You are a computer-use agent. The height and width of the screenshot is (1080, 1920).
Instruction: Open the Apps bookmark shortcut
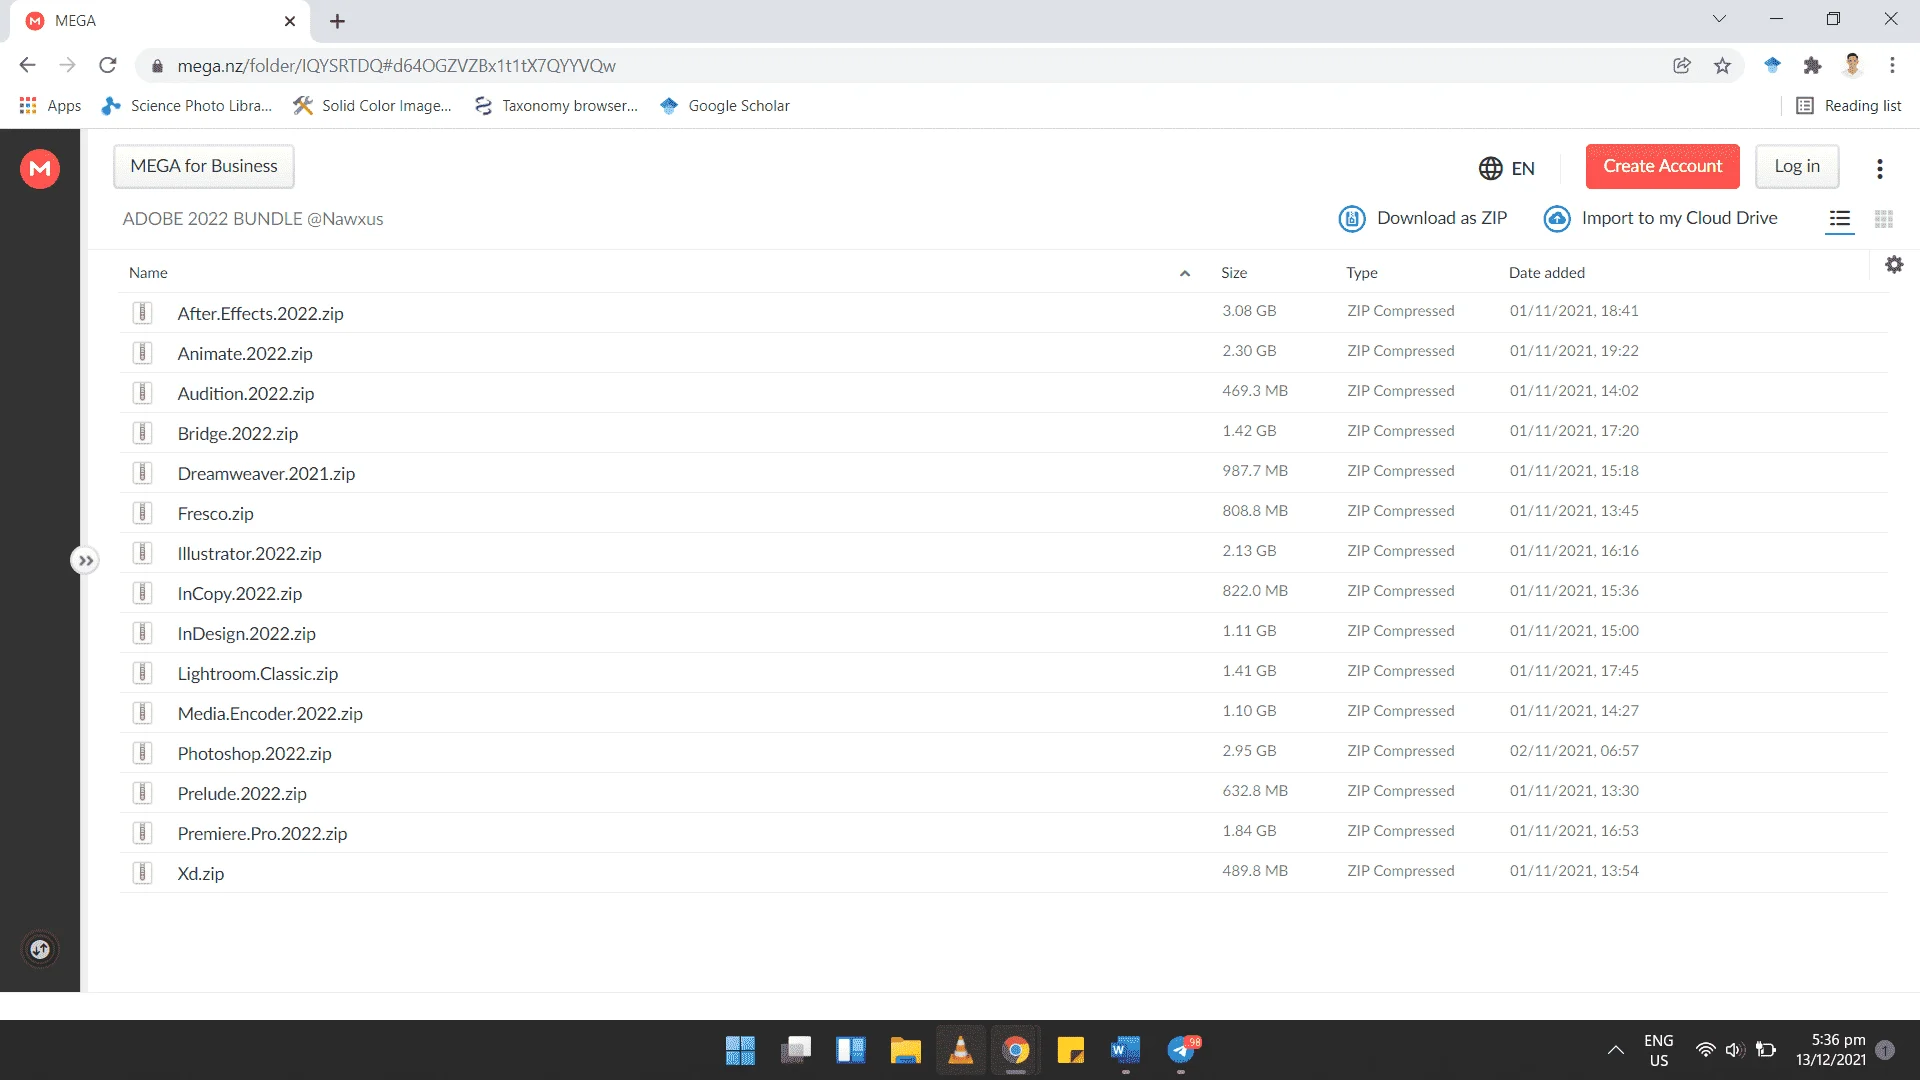pyautogui.click(x=50, y=106)
